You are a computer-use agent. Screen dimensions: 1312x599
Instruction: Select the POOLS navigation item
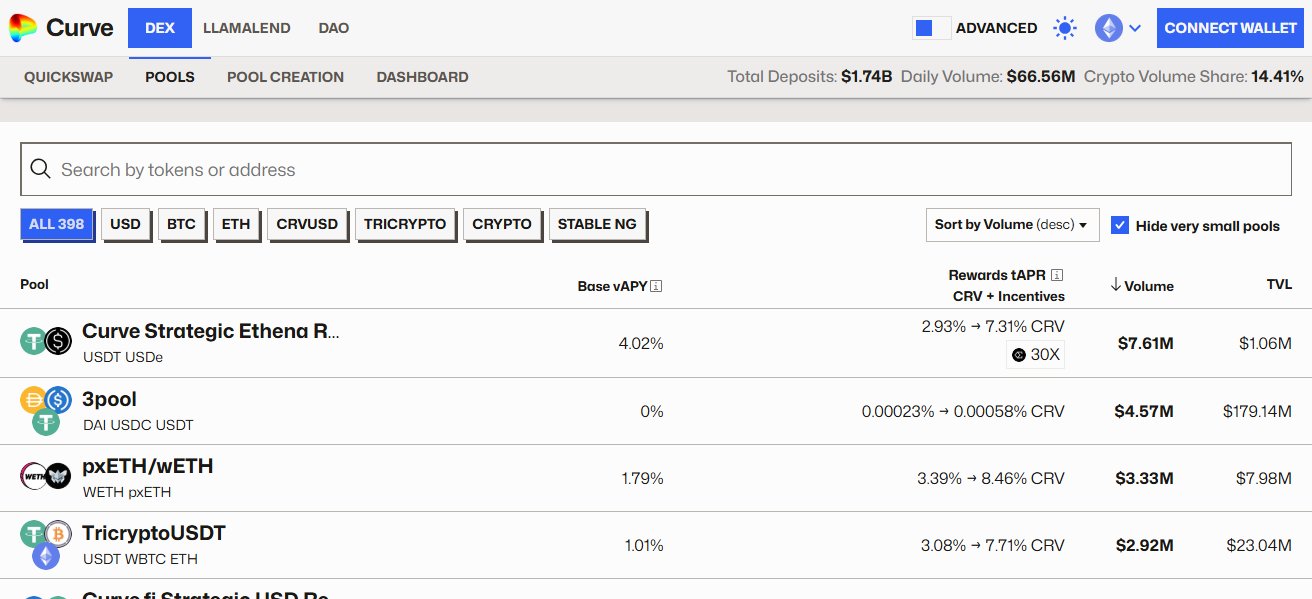tap(170, 77)
